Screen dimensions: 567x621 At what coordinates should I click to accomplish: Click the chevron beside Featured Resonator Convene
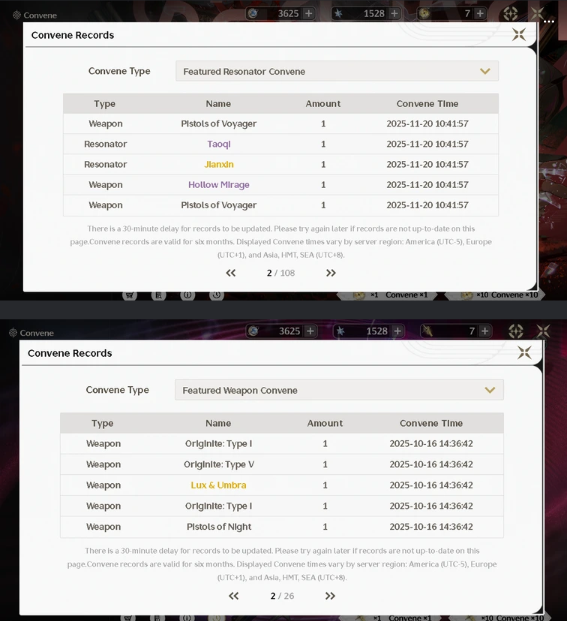[485, 71]
